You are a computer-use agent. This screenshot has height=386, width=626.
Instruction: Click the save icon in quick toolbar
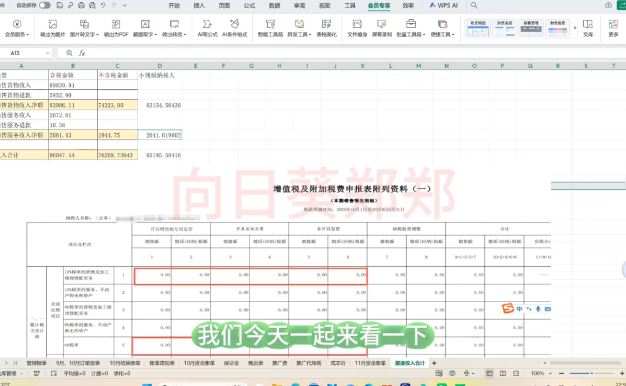pyautogui.click(x=60, y=5)
